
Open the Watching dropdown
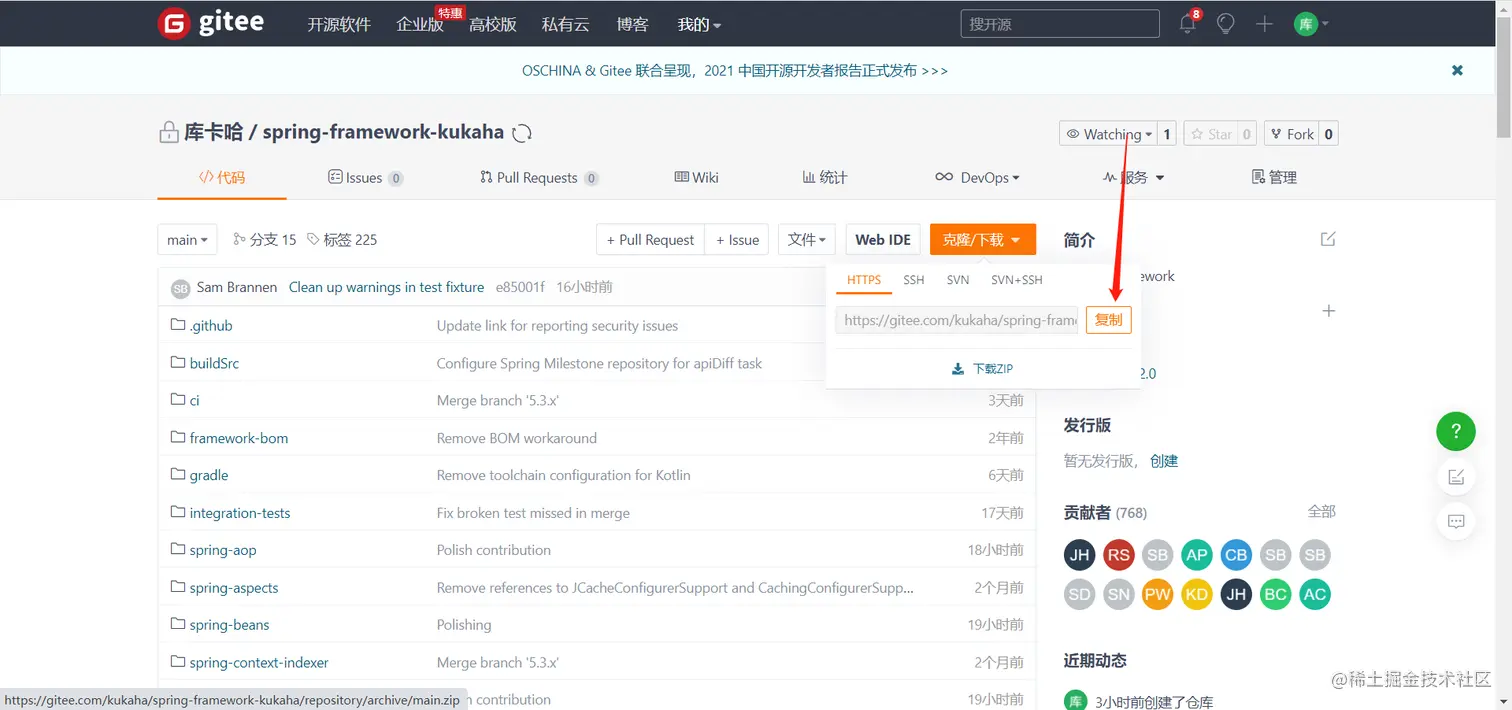(x=1109, y=134)
